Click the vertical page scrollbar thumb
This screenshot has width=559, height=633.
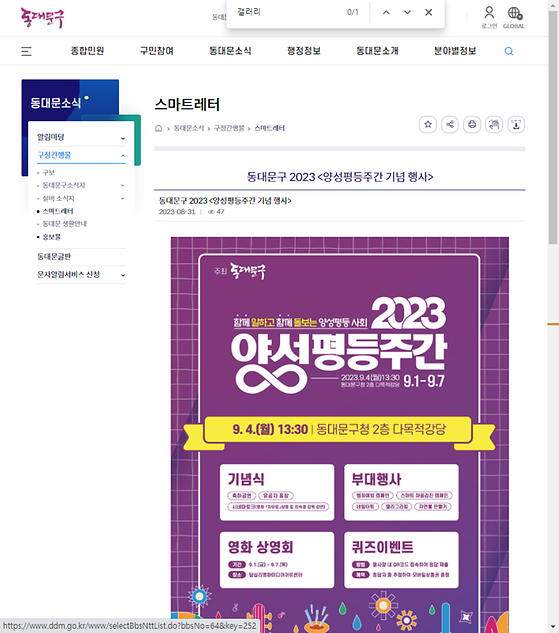(x=553, y=127)
